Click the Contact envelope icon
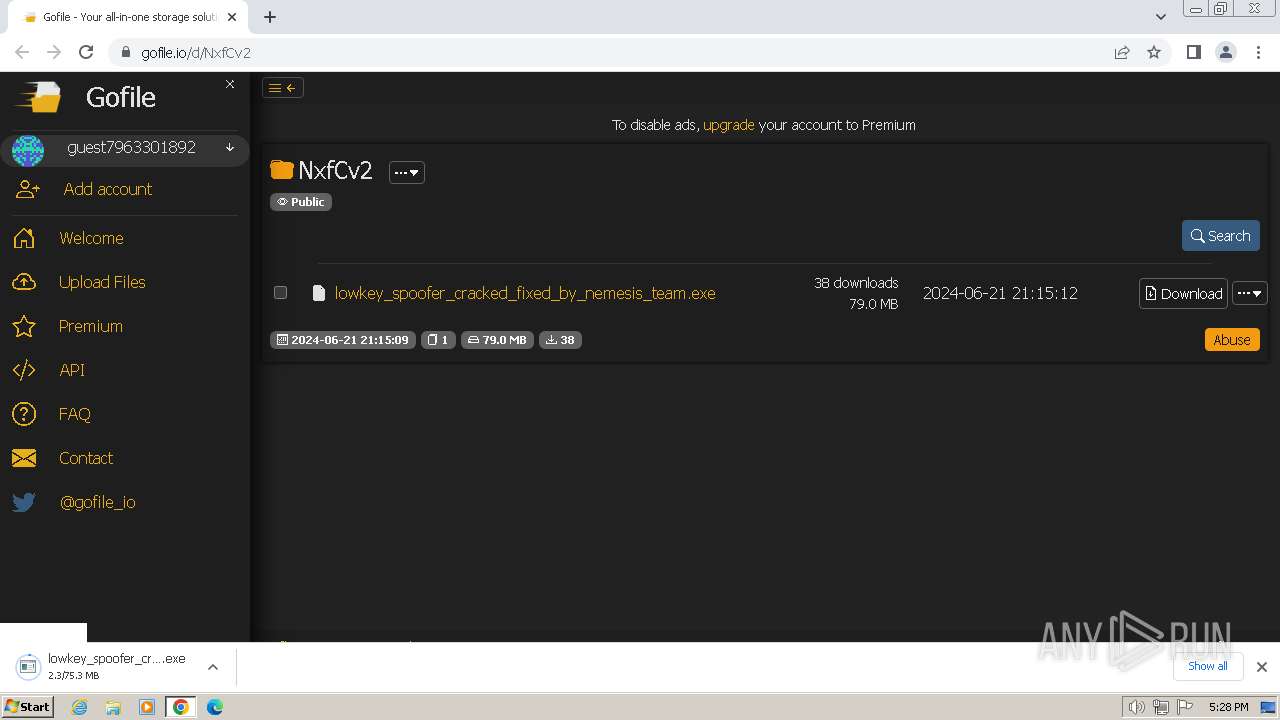Viewport: 1280px width, 720px height. point(24,458)
